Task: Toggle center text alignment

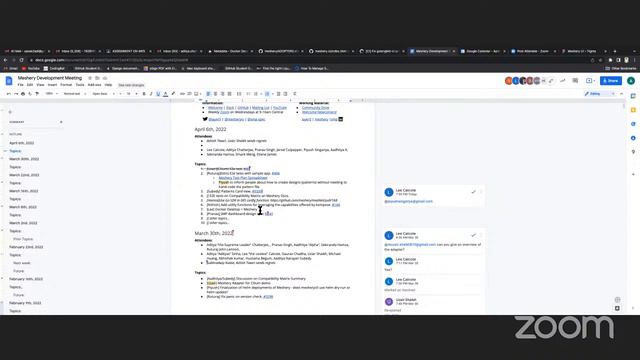Action: tap(216, 94)
